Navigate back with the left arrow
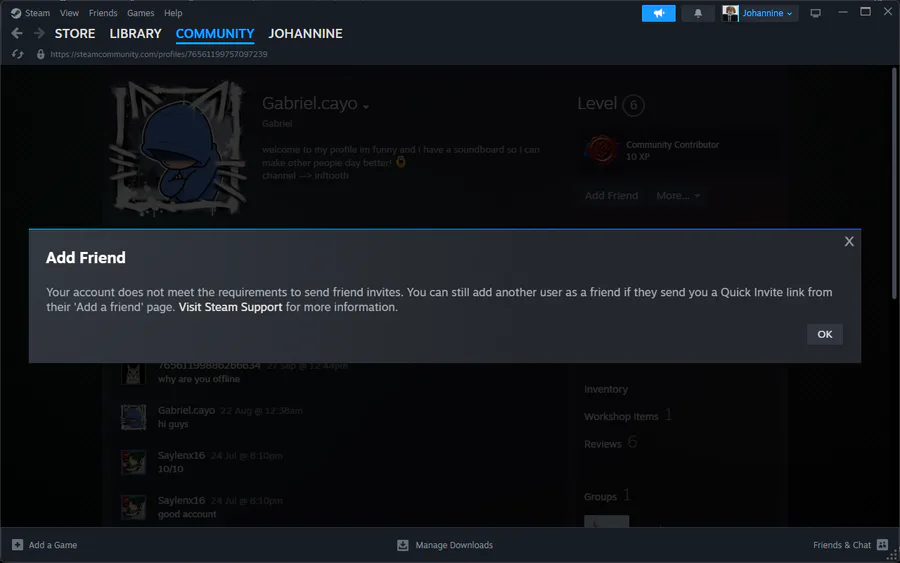The width and height of the screenshot is (900, 563). (x=17, y=33)
